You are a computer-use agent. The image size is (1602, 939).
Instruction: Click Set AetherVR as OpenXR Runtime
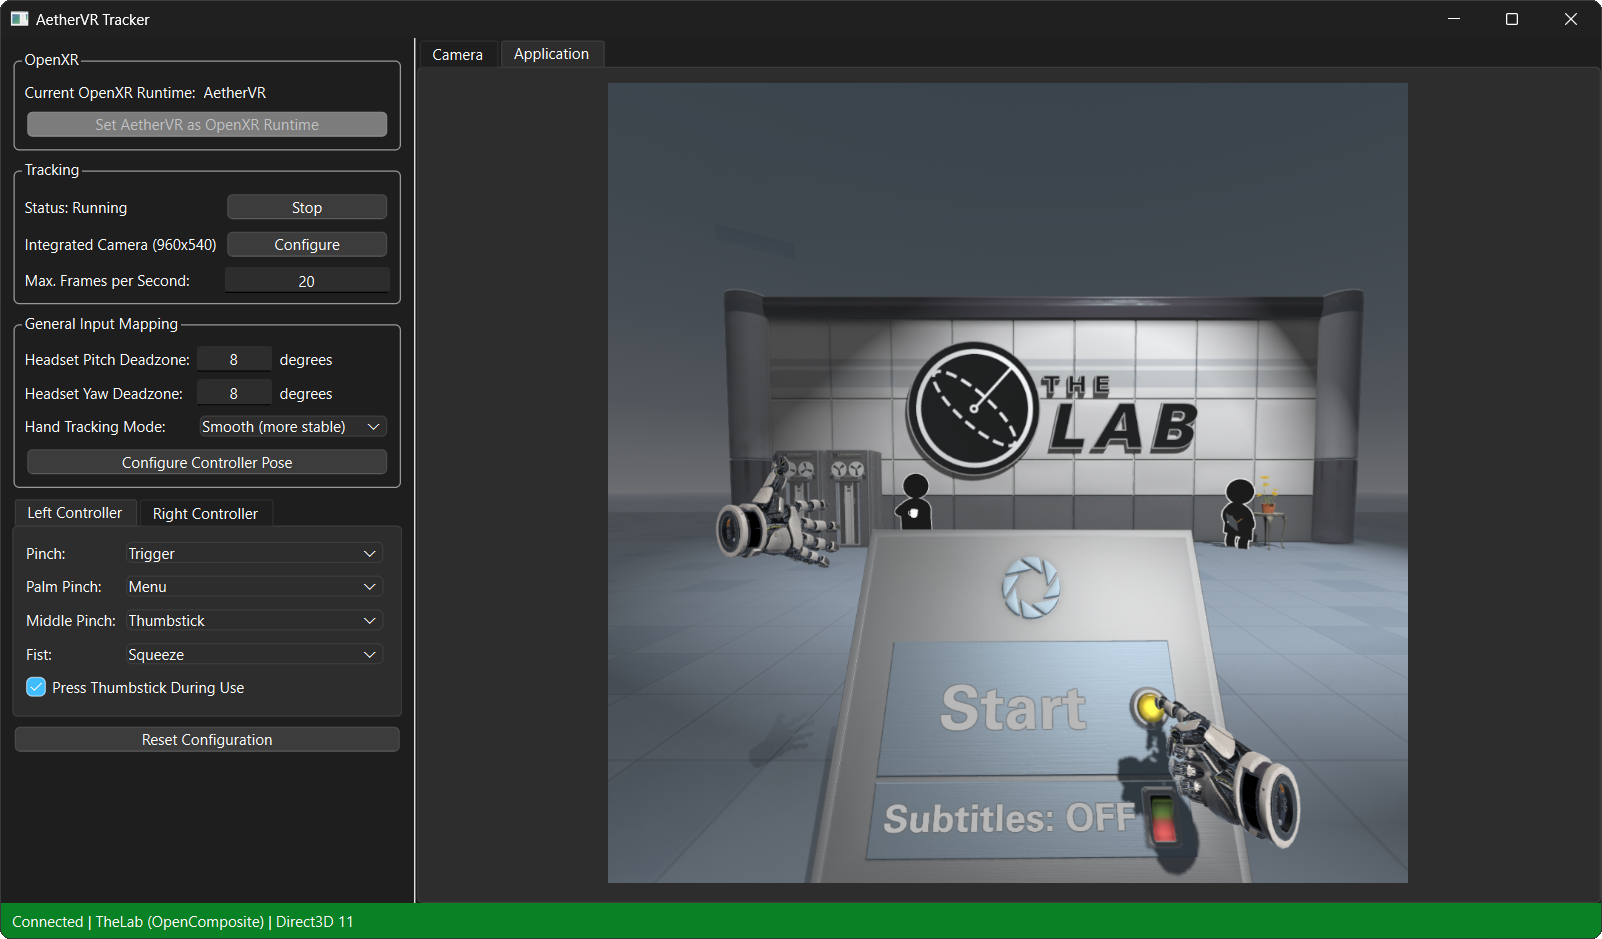tap(206, 124)
